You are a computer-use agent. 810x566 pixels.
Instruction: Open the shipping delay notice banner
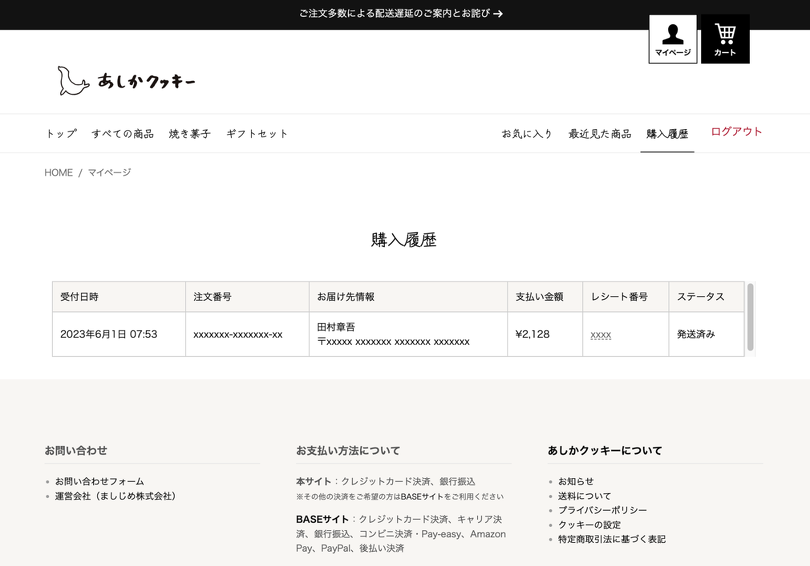[x=401, y=14]
